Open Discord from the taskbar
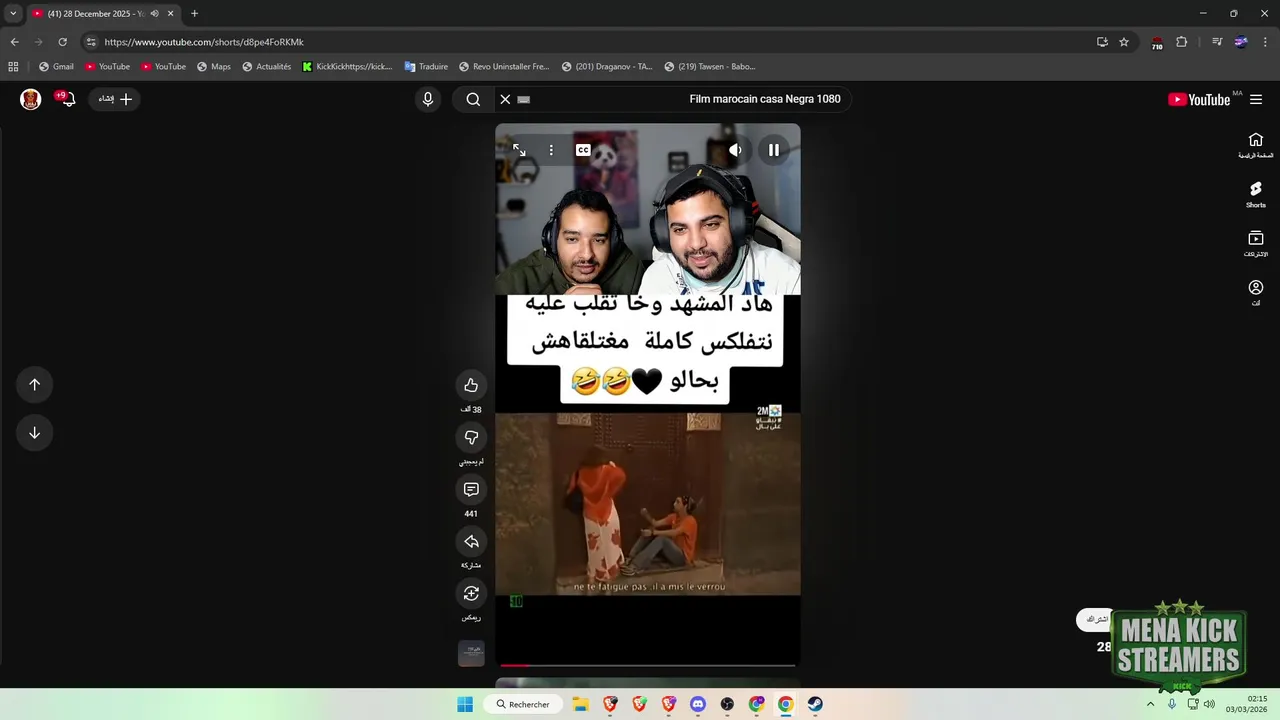The image size is (1280, 720). 698,704
